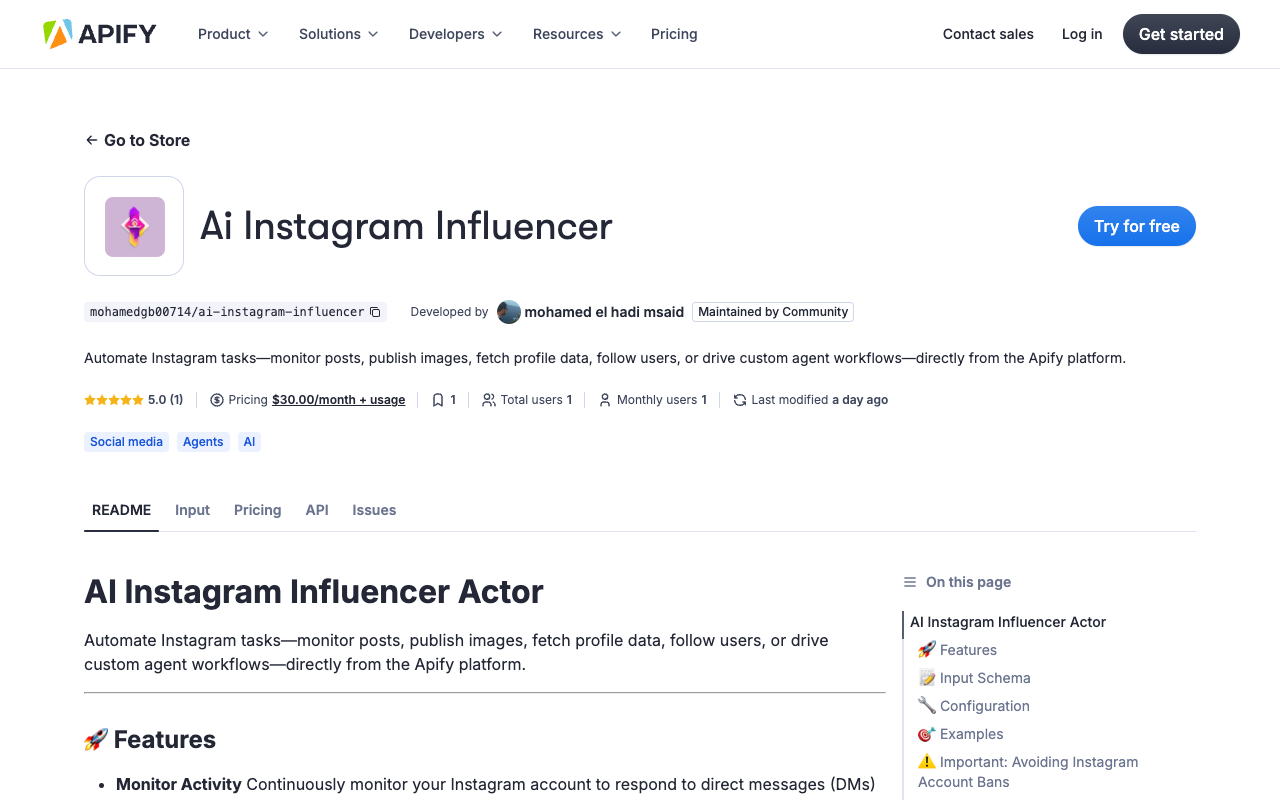Click Log in

(1082, 34)
